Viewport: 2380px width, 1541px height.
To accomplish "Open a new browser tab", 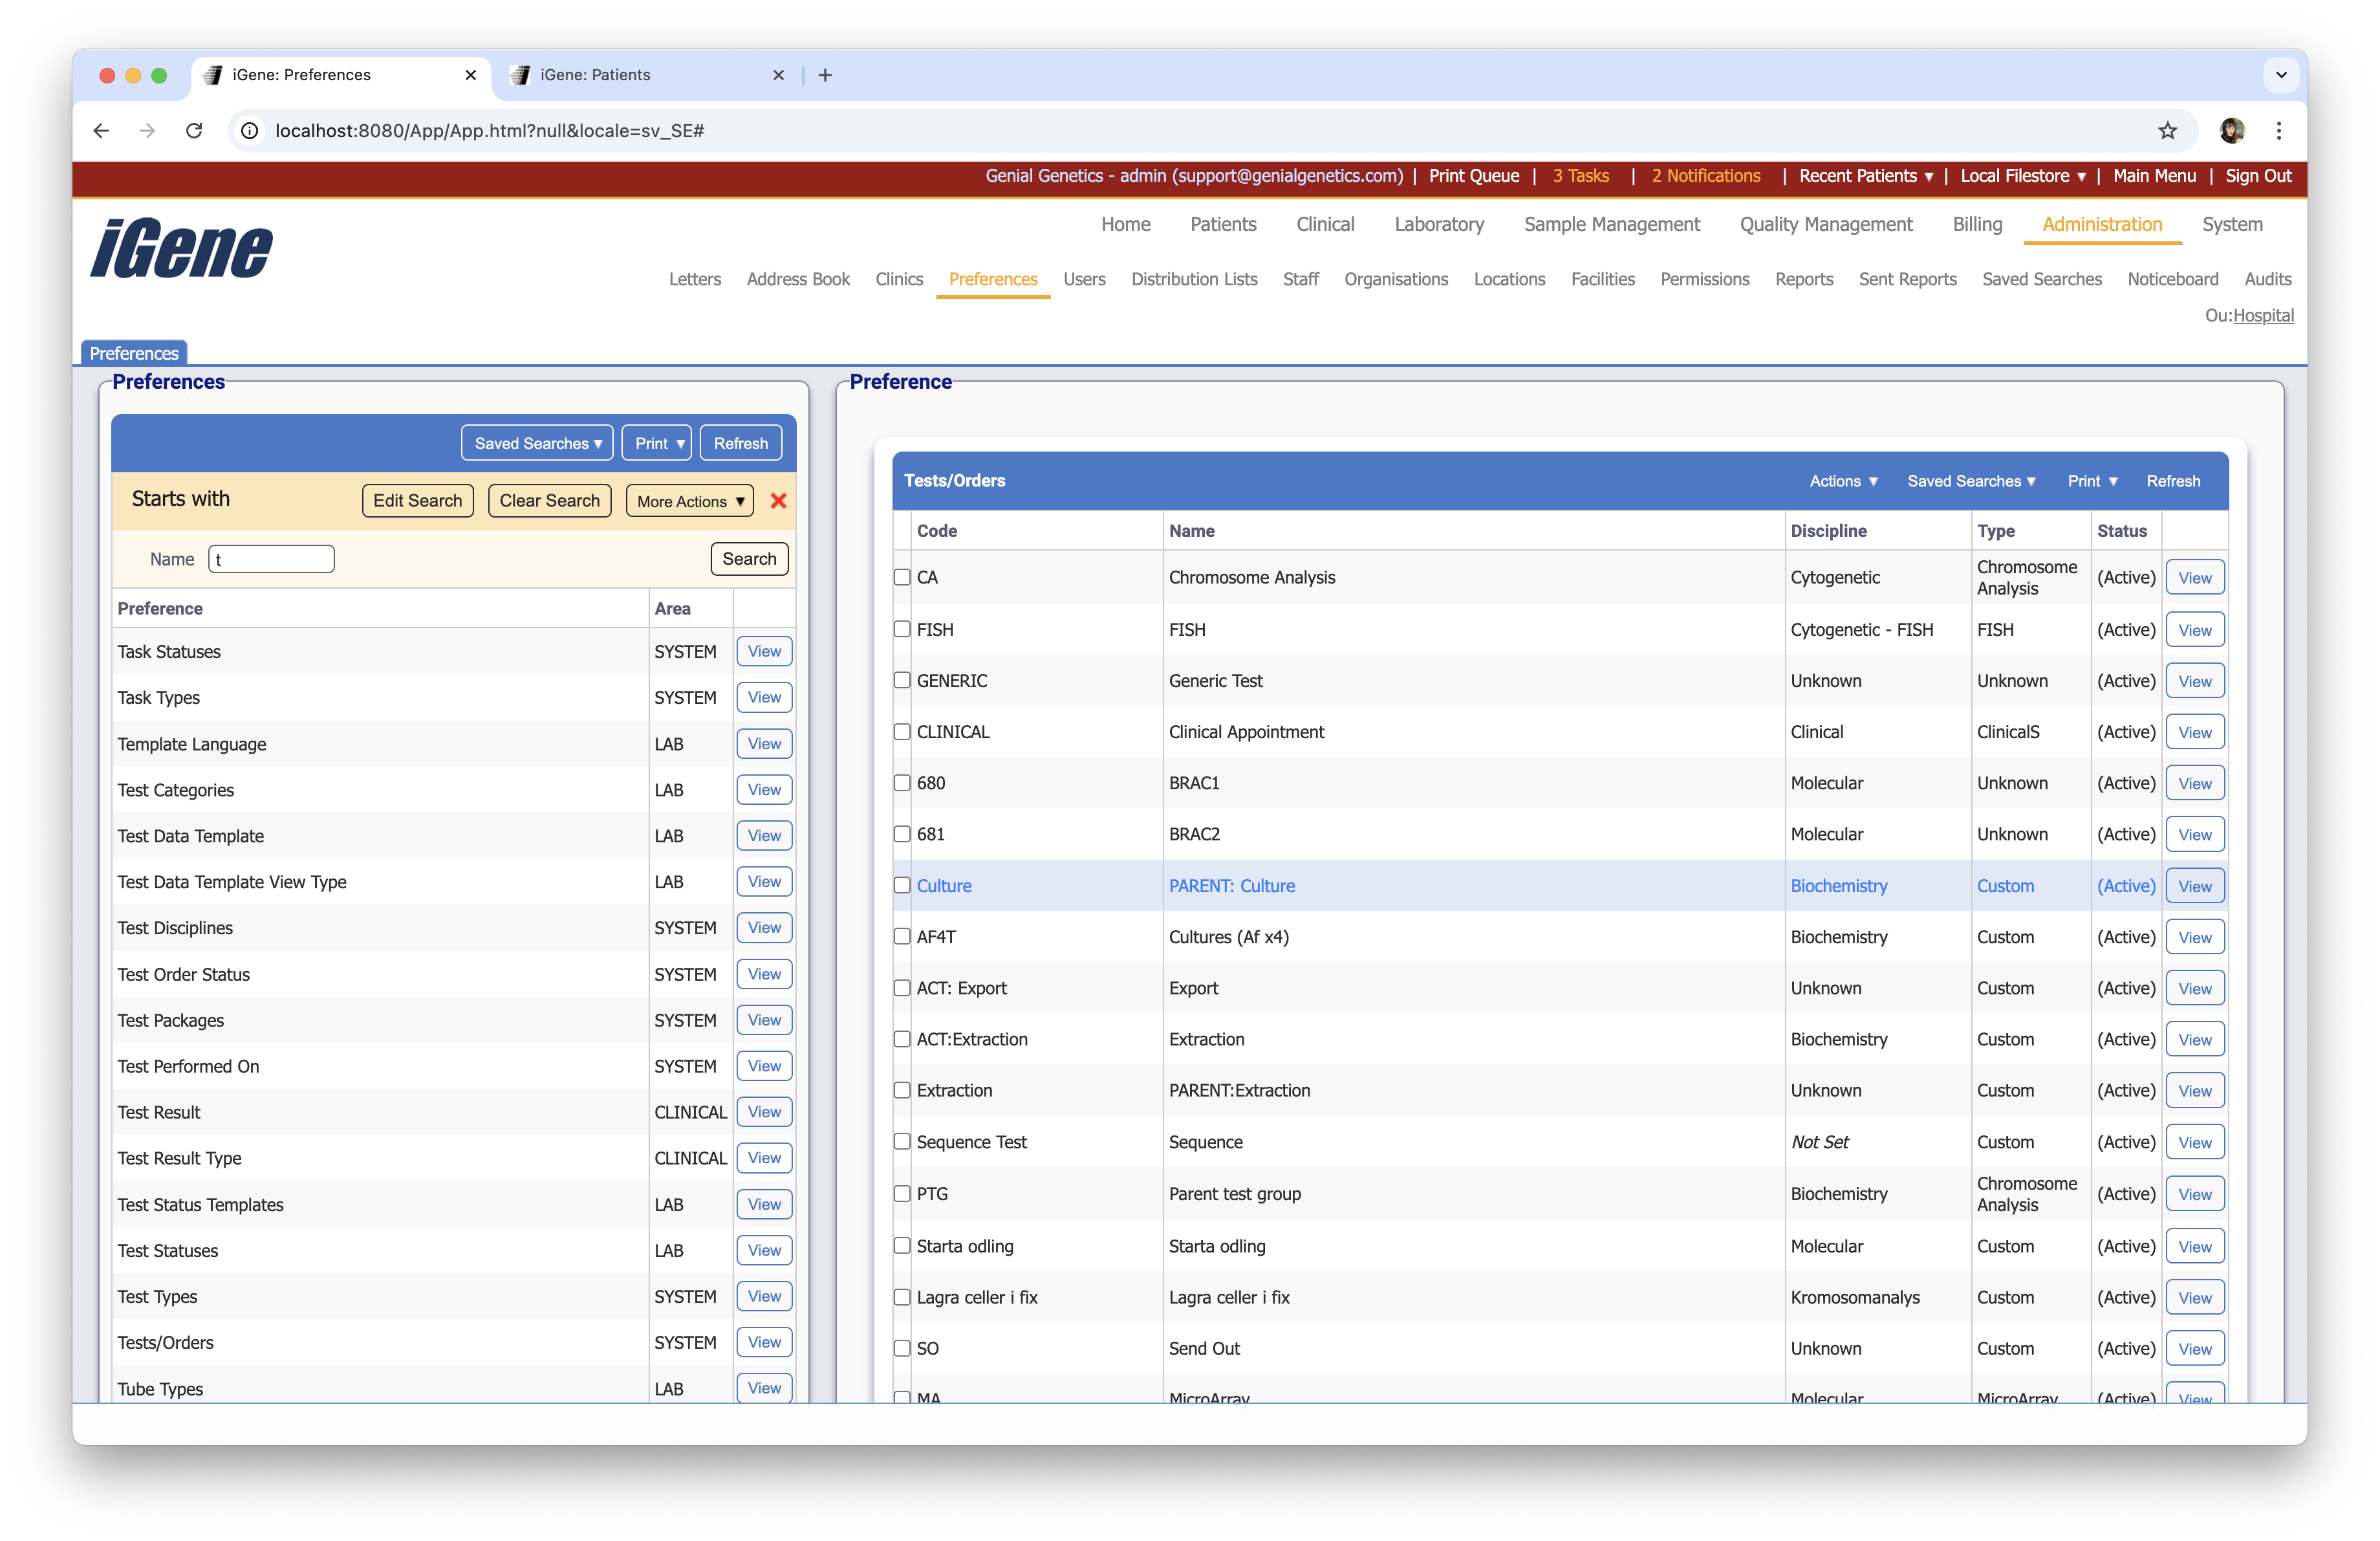I will (x=825, y=75).
